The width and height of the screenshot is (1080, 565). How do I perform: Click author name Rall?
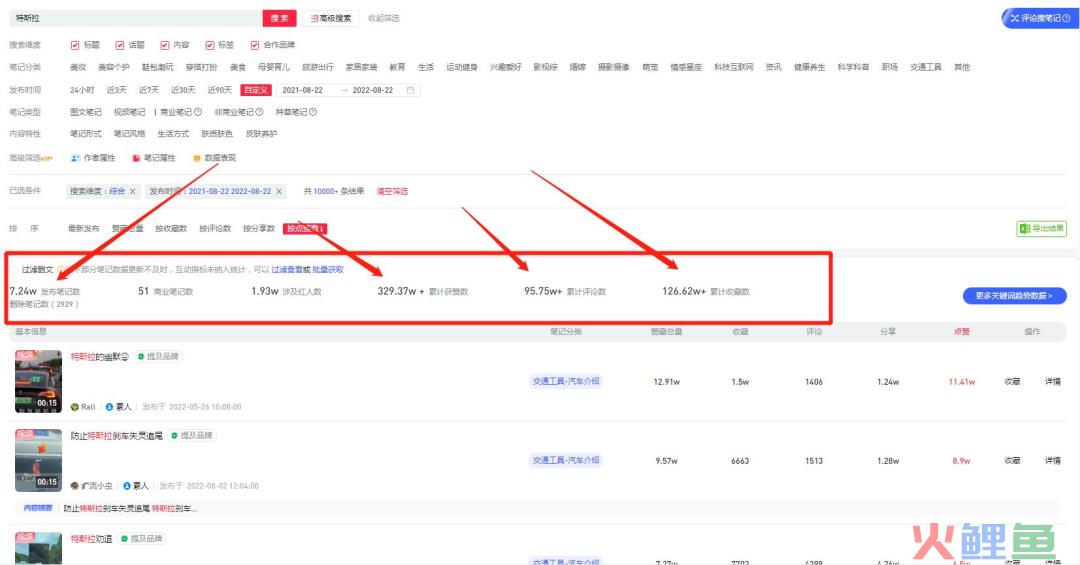pos(88,407)
